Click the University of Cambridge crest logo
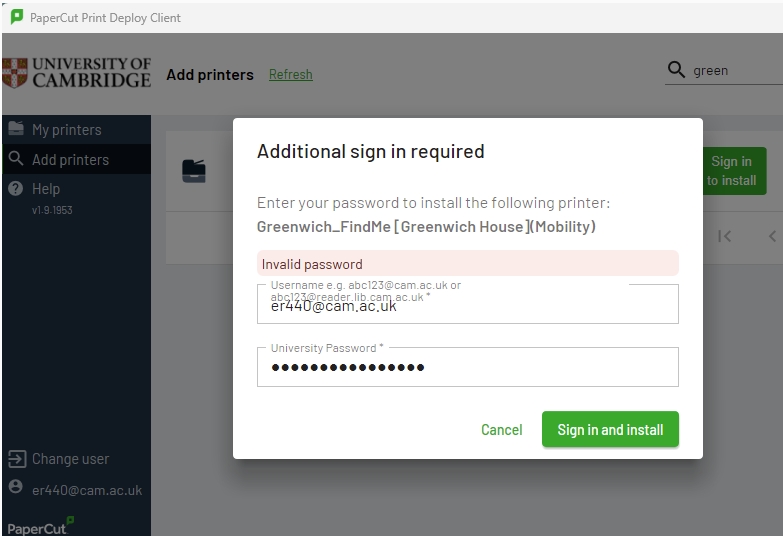 pyautogui.click(x=15, y=73)
